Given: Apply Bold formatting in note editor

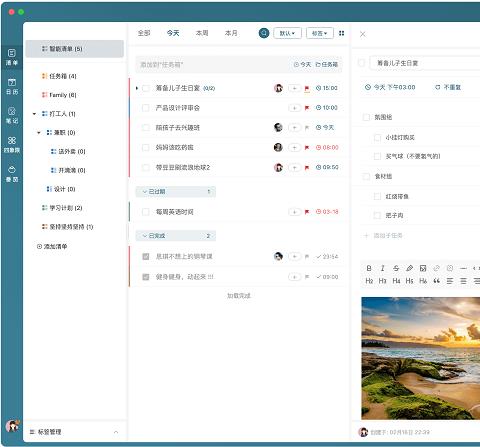Looking at the screenshot, I should coord(369,268).
